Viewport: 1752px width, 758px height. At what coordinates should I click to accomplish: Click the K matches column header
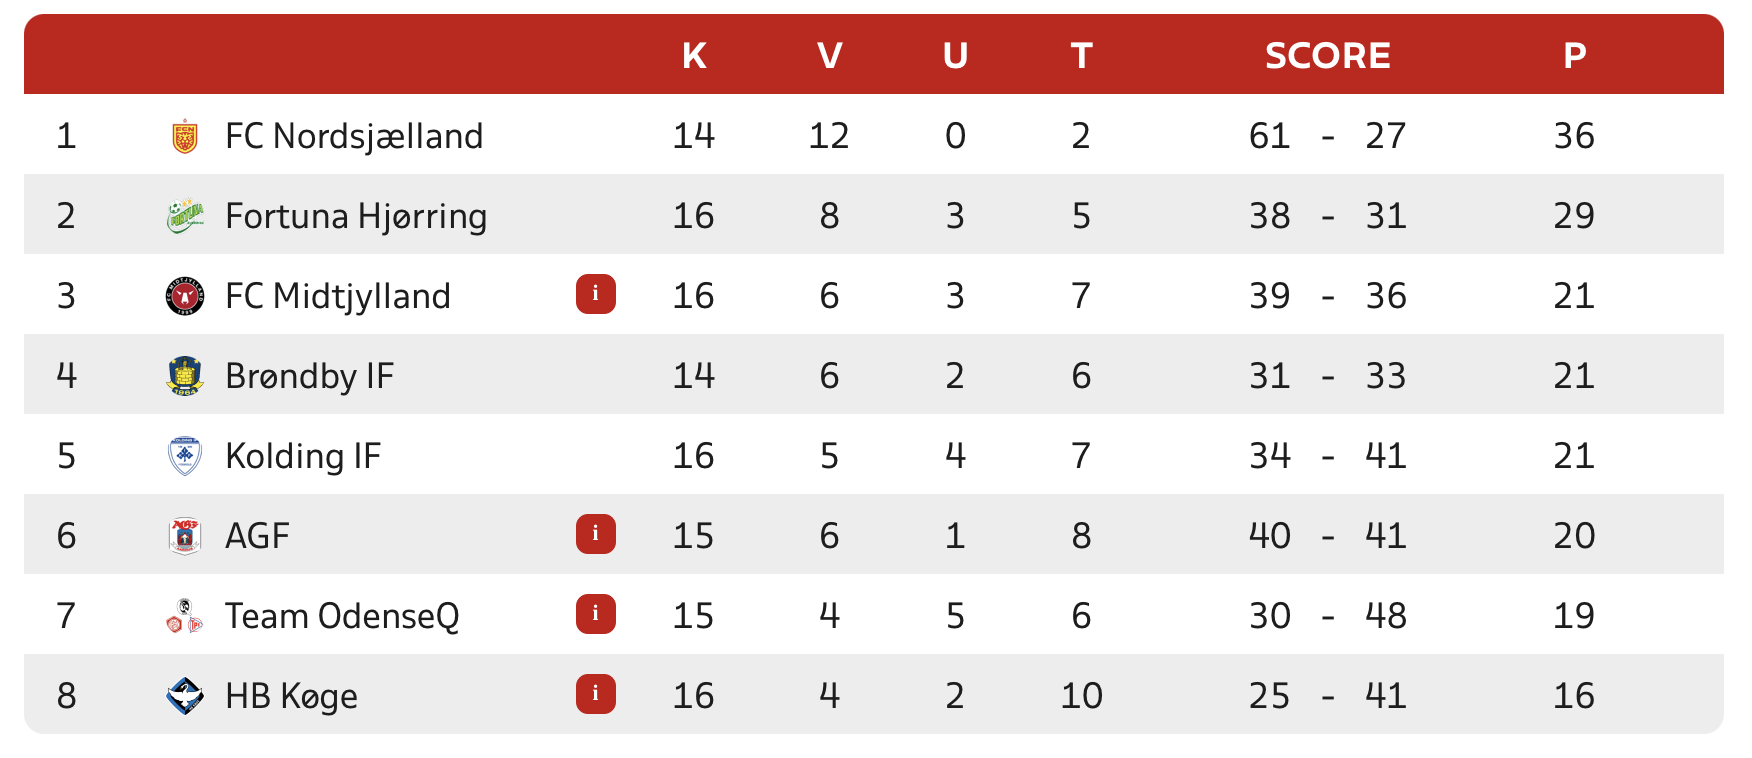click(x=694, y=56)
